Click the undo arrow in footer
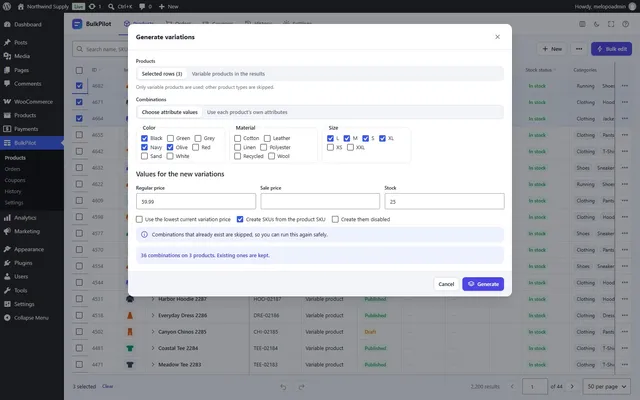Screen dimensions: 640x400 [x=283, y=387]
